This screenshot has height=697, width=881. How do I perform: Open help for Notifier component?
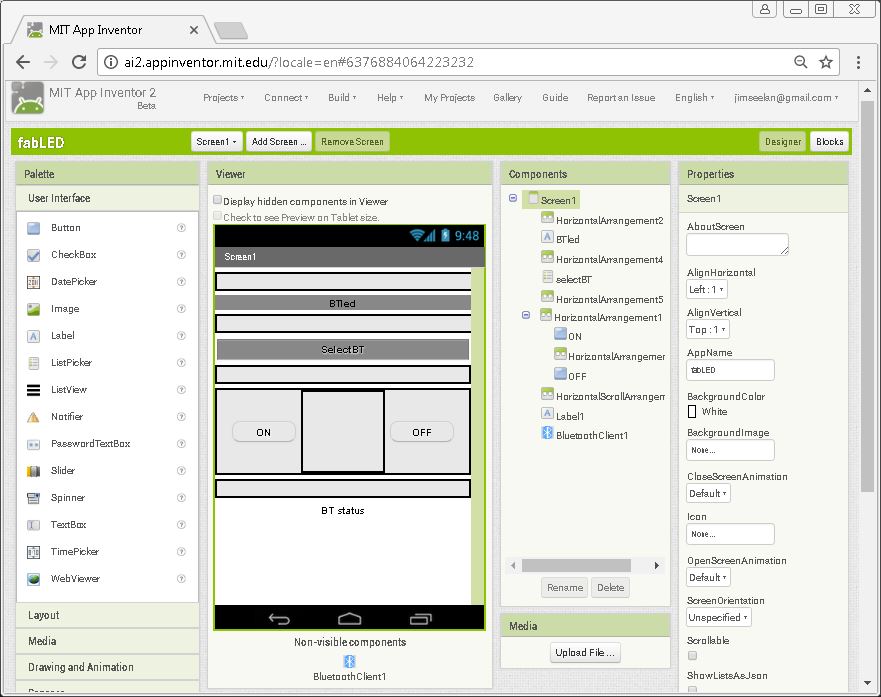pos(181,416)
